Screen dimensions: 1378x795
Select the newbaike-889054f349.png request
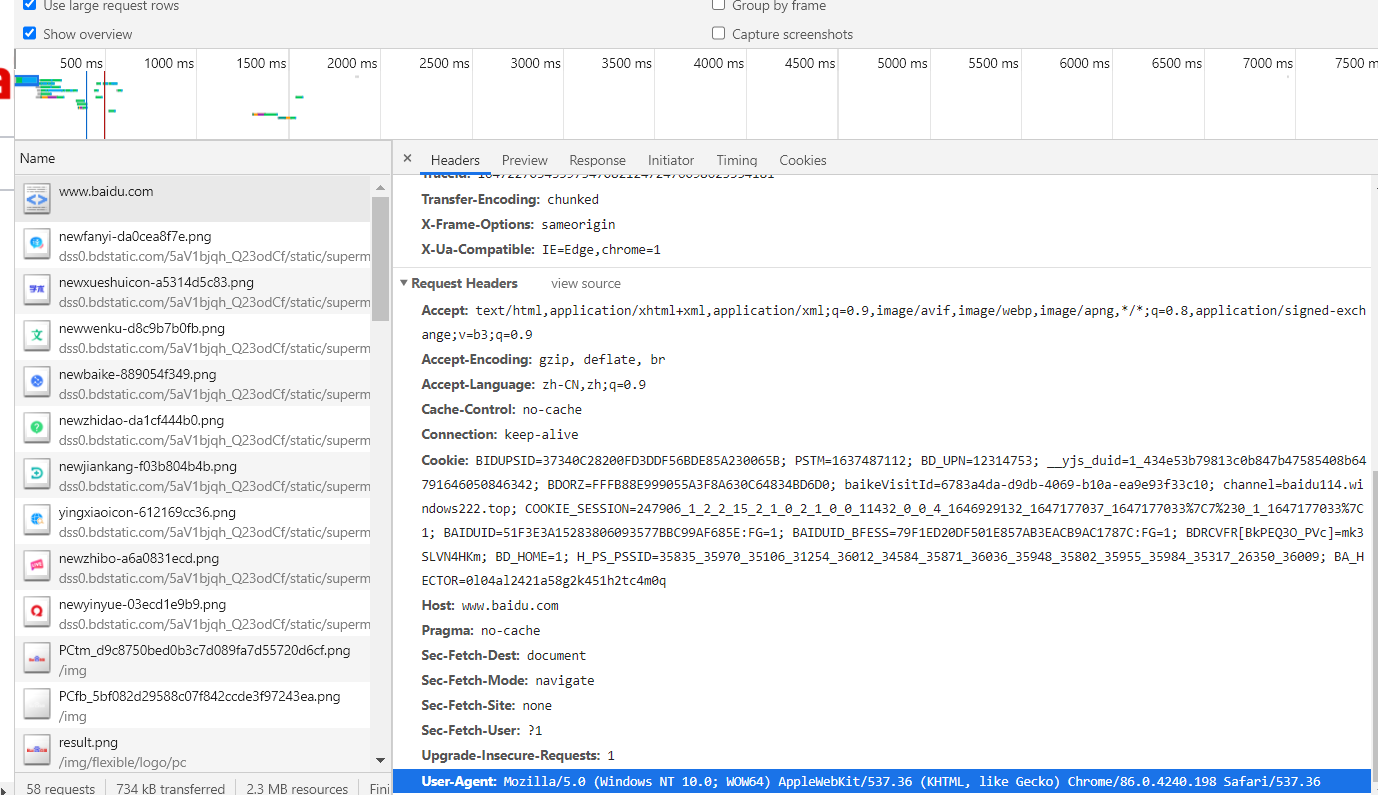[193, 382]
